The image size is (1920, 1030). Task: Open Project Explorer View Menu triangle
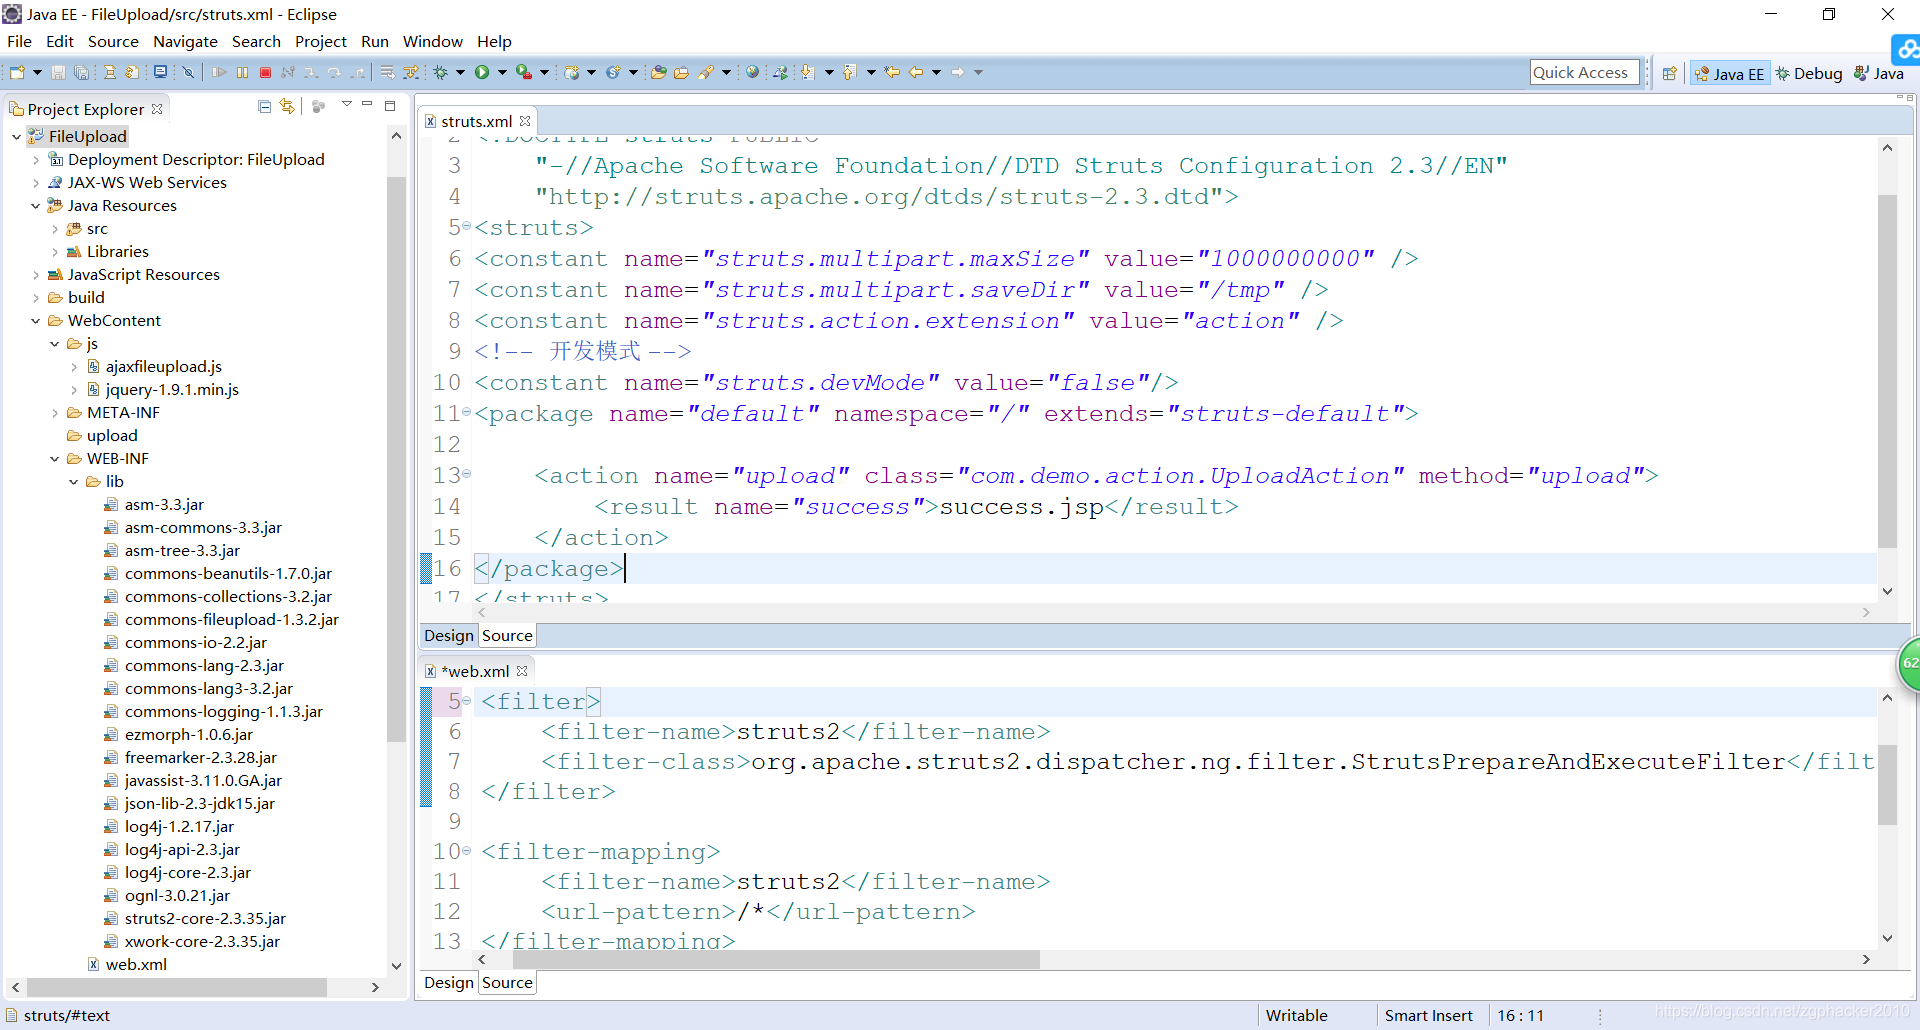tap(346, 104)
